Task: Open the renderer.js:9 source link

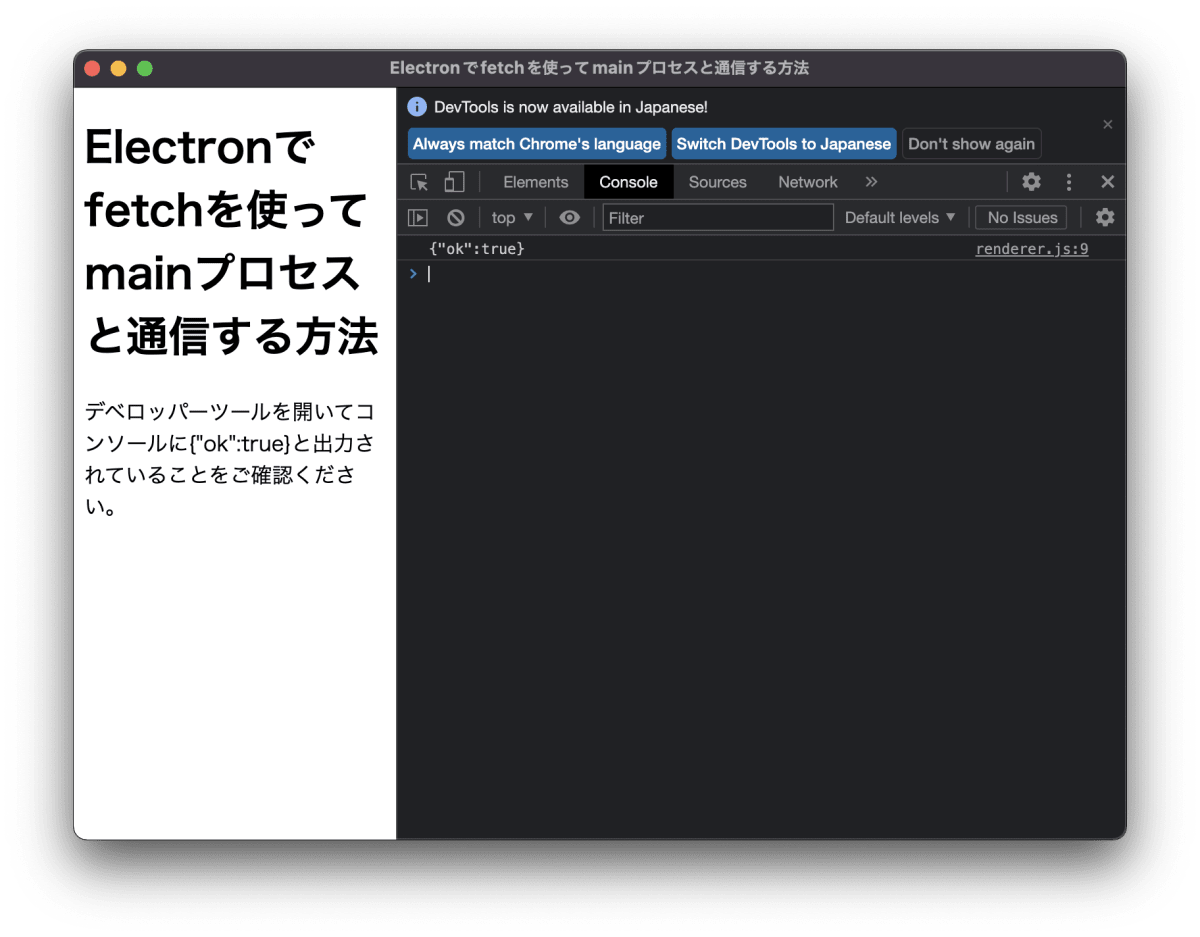Action: click(1032, 249)
